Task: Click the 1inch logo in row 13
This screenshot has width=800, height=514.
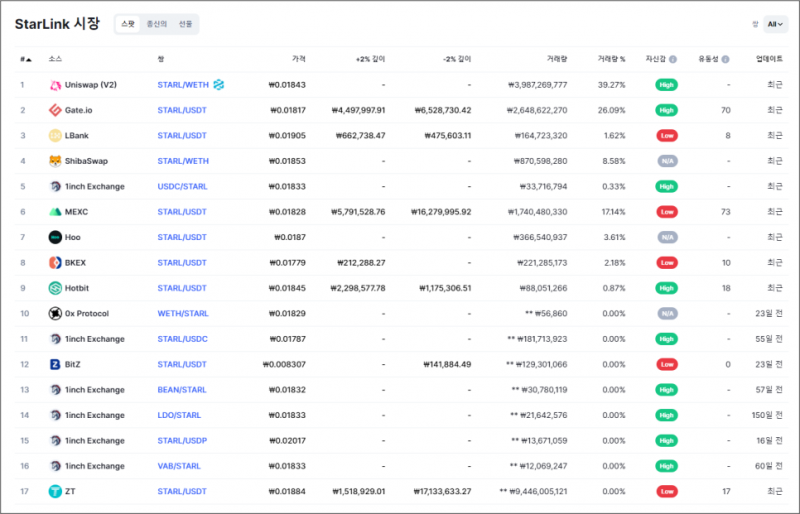Action: pyautogui.click(x=55, y=390)
